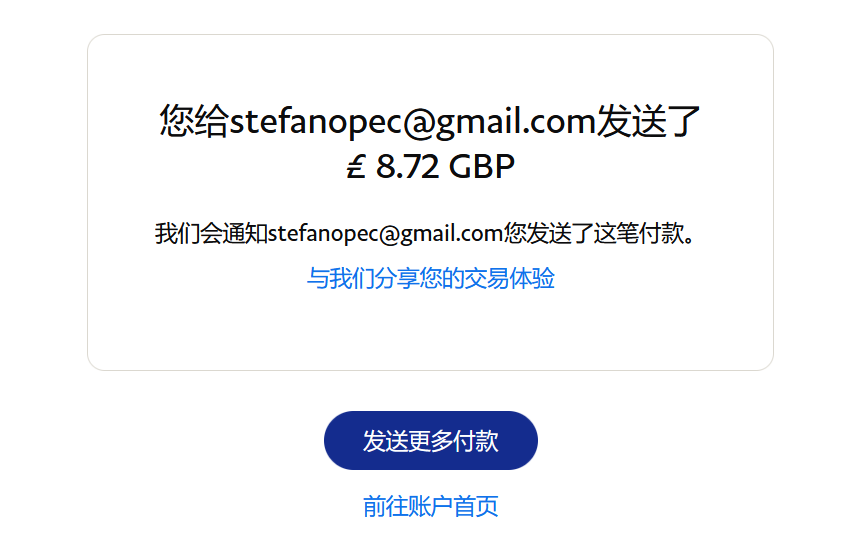Click the 您给 text starting the heading
Image resolution: width=866 pixels, height=545 pixels.
pyautogui.click(x=194, y=121)
